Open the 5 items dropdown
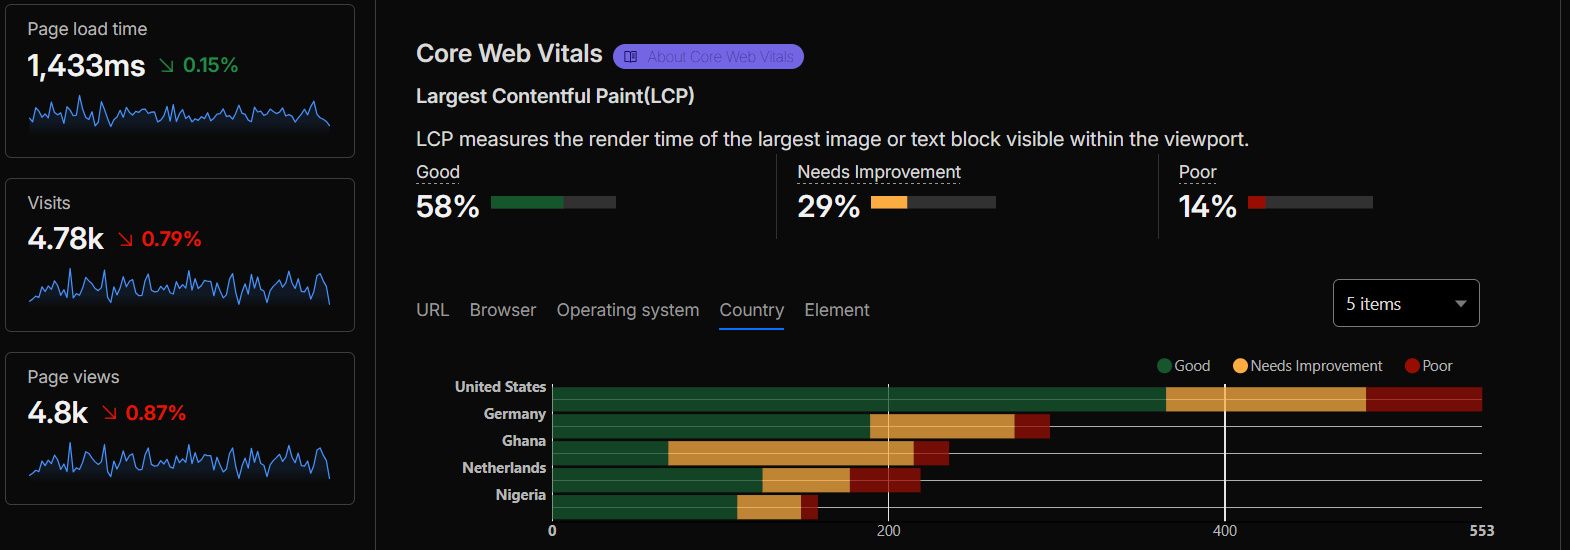Viewport: 1570px width, 550px height. point(1406,303)
